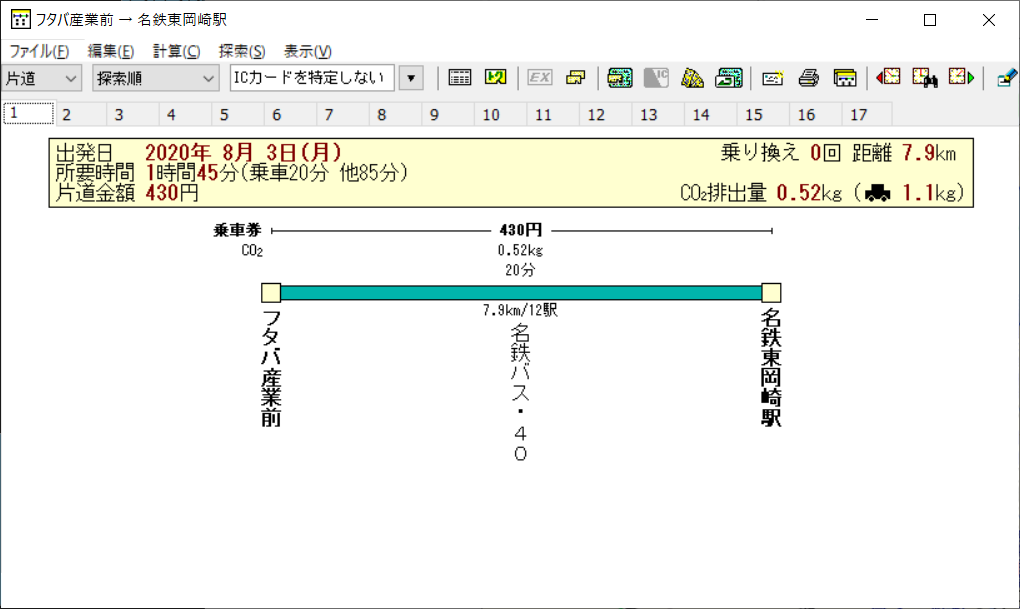
Task: Click the yellow stacked tickets icon
Action: tap(576, 78)
